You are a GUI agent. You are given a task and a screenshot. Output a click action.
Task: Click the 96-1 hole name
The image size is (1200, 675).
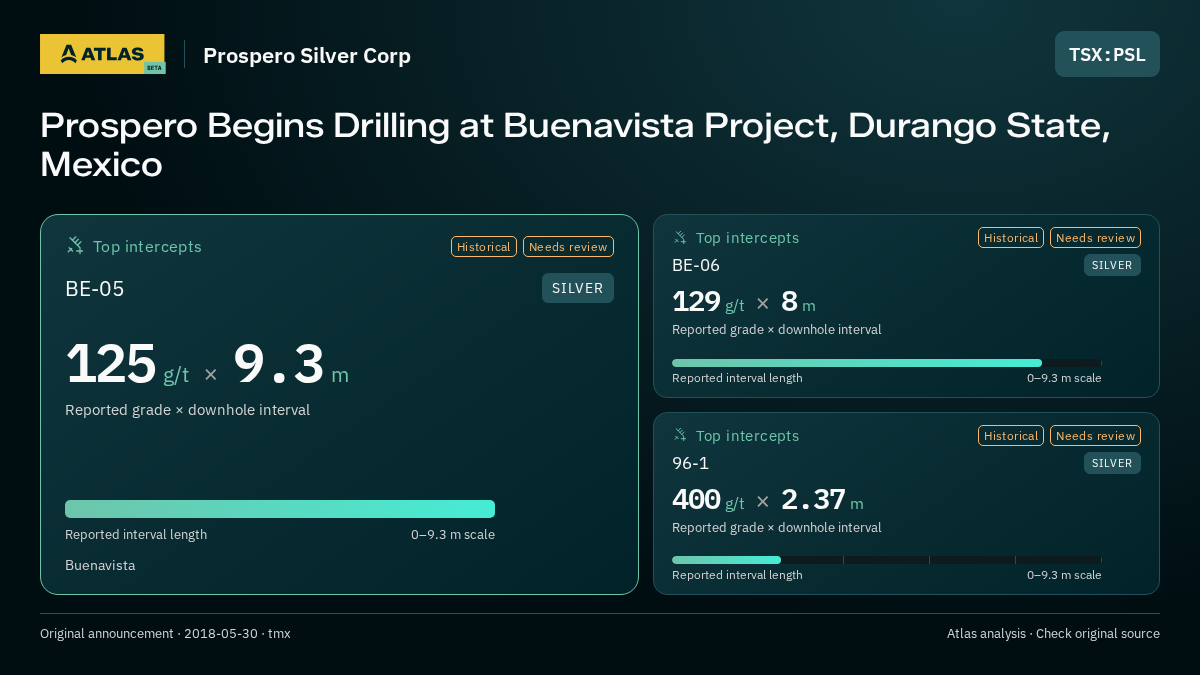pyautogui.click(x=690, y=463)
